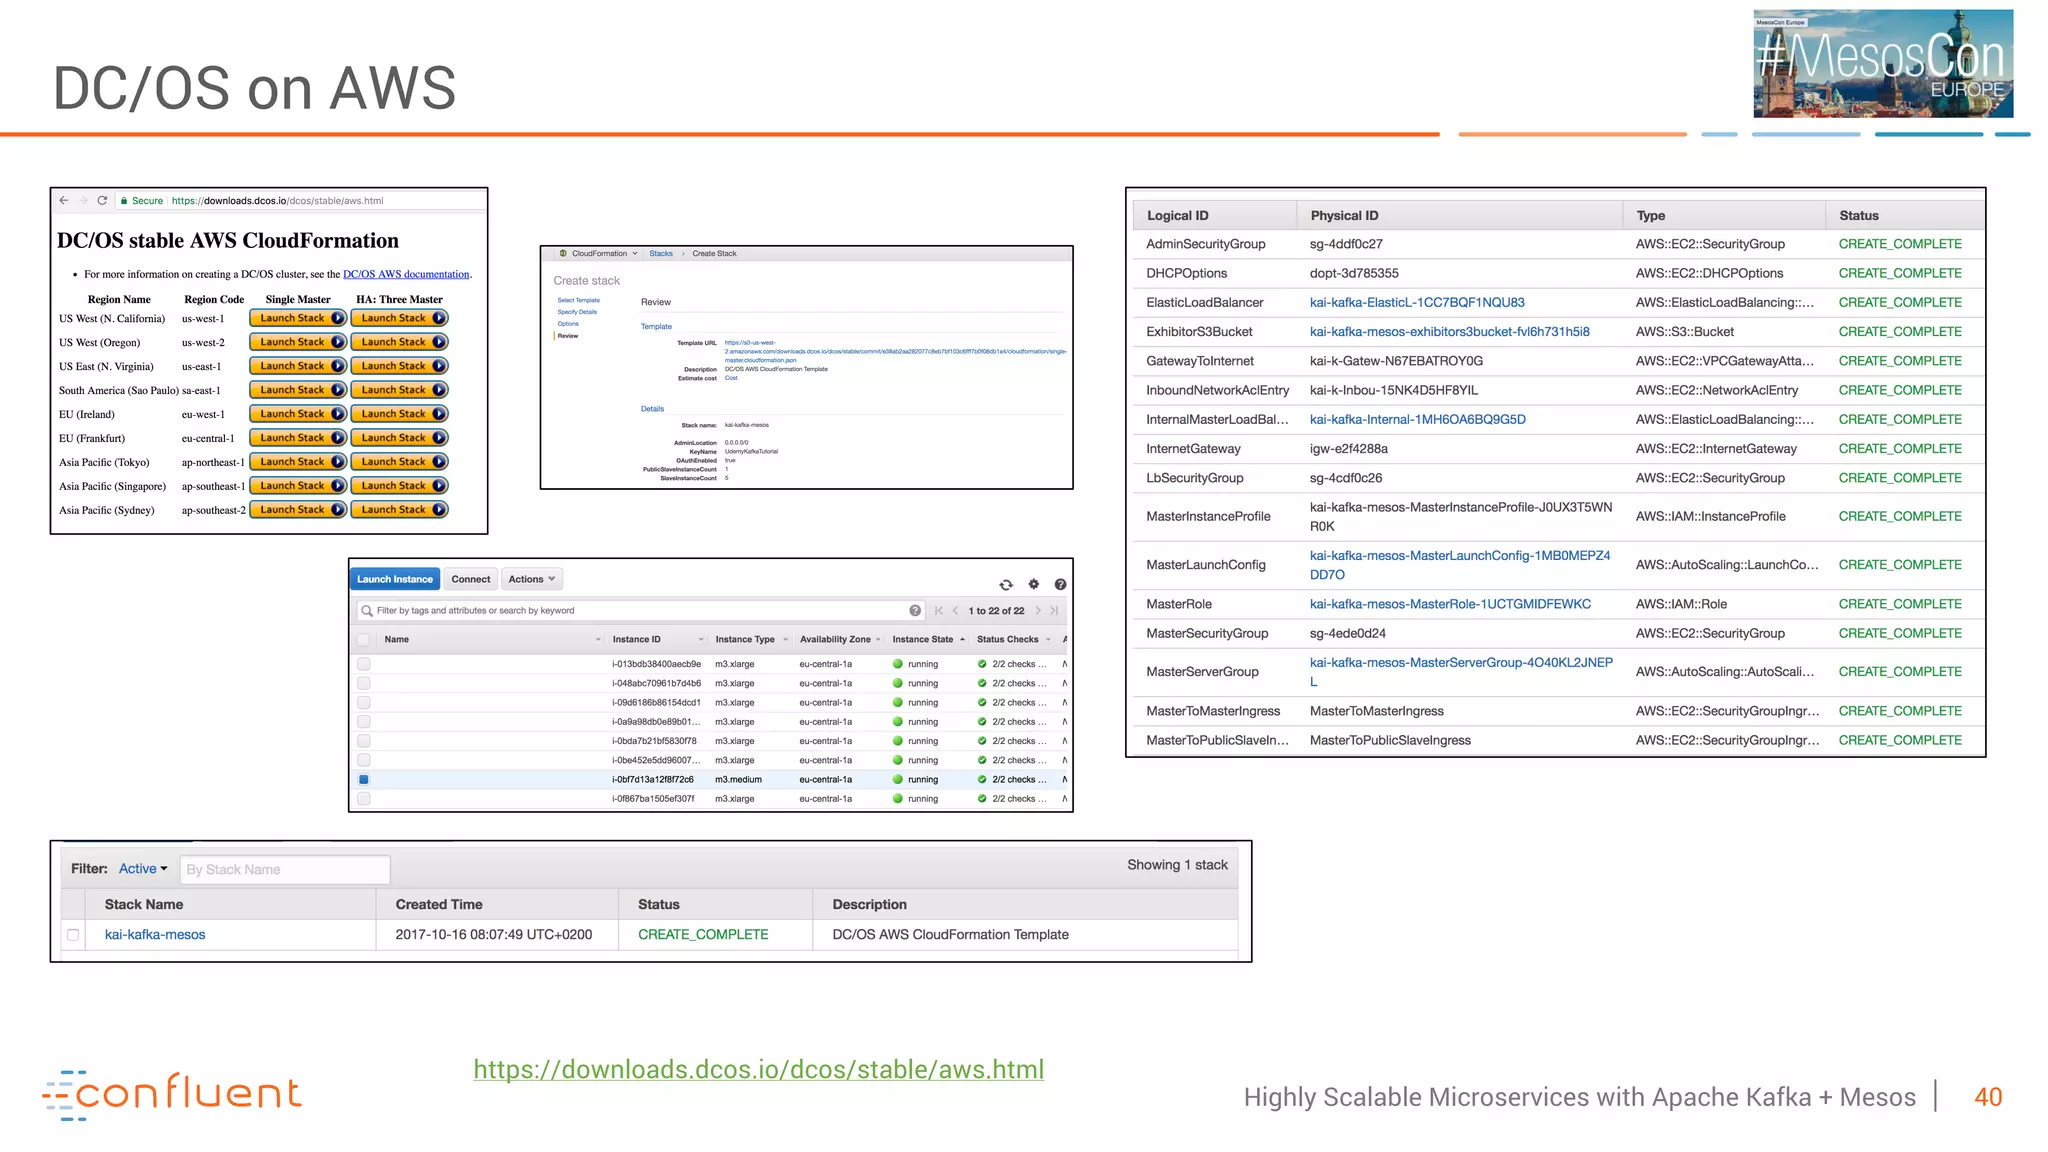Click the Secure padlock icon in address bar

point(124,201)
